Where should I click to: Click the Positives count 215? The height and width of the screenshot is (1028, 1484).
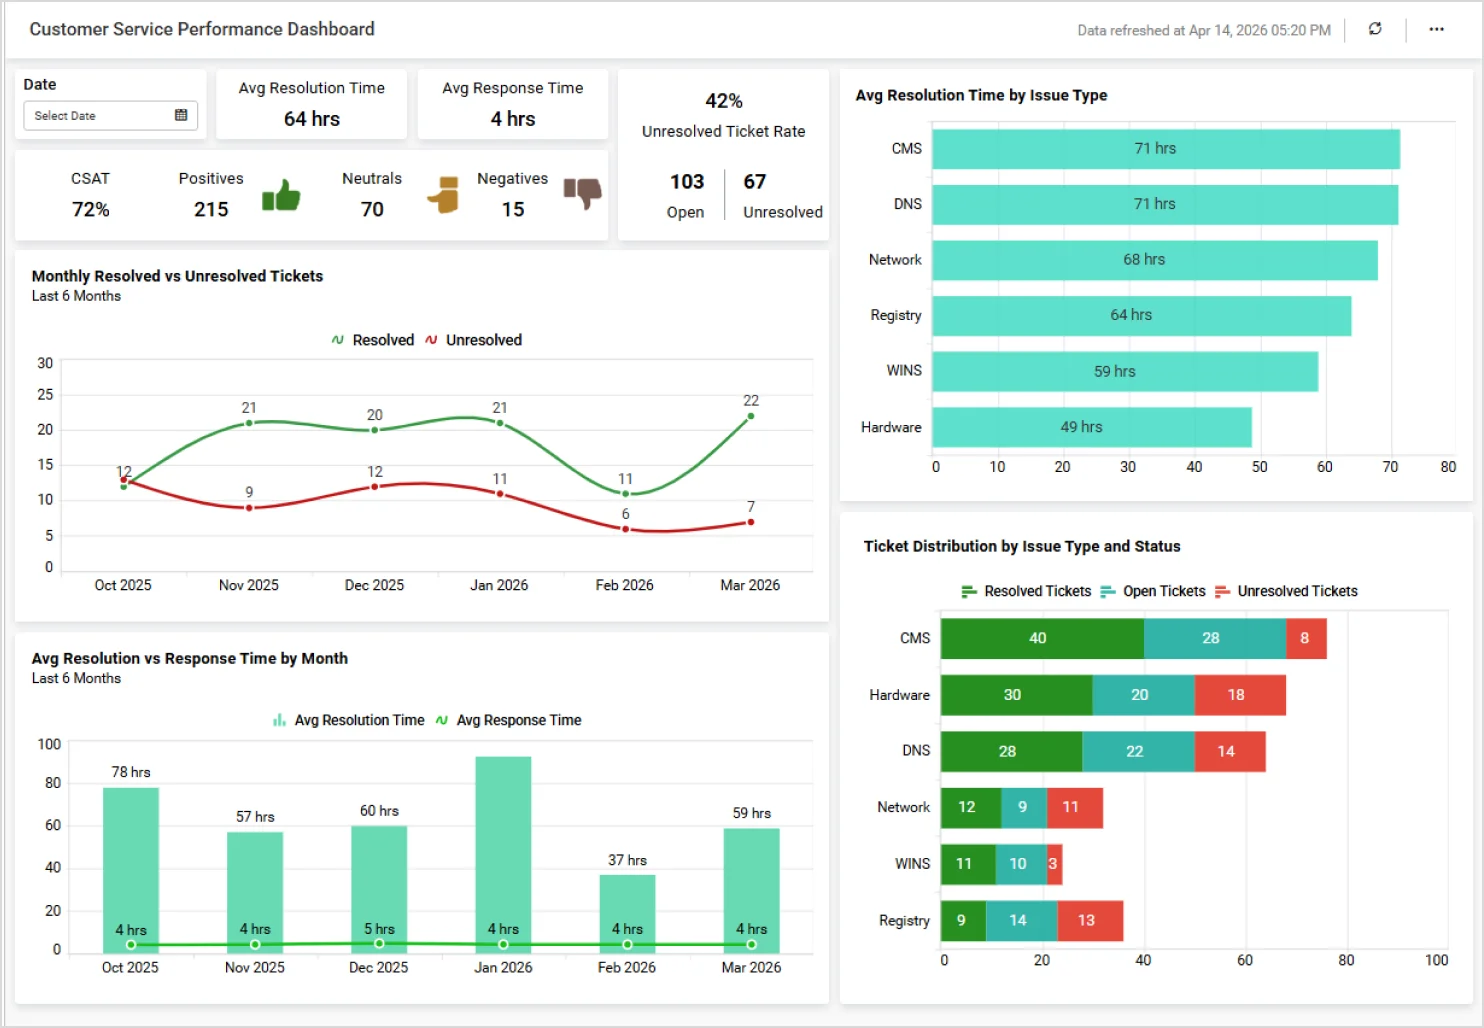point(211,209)
